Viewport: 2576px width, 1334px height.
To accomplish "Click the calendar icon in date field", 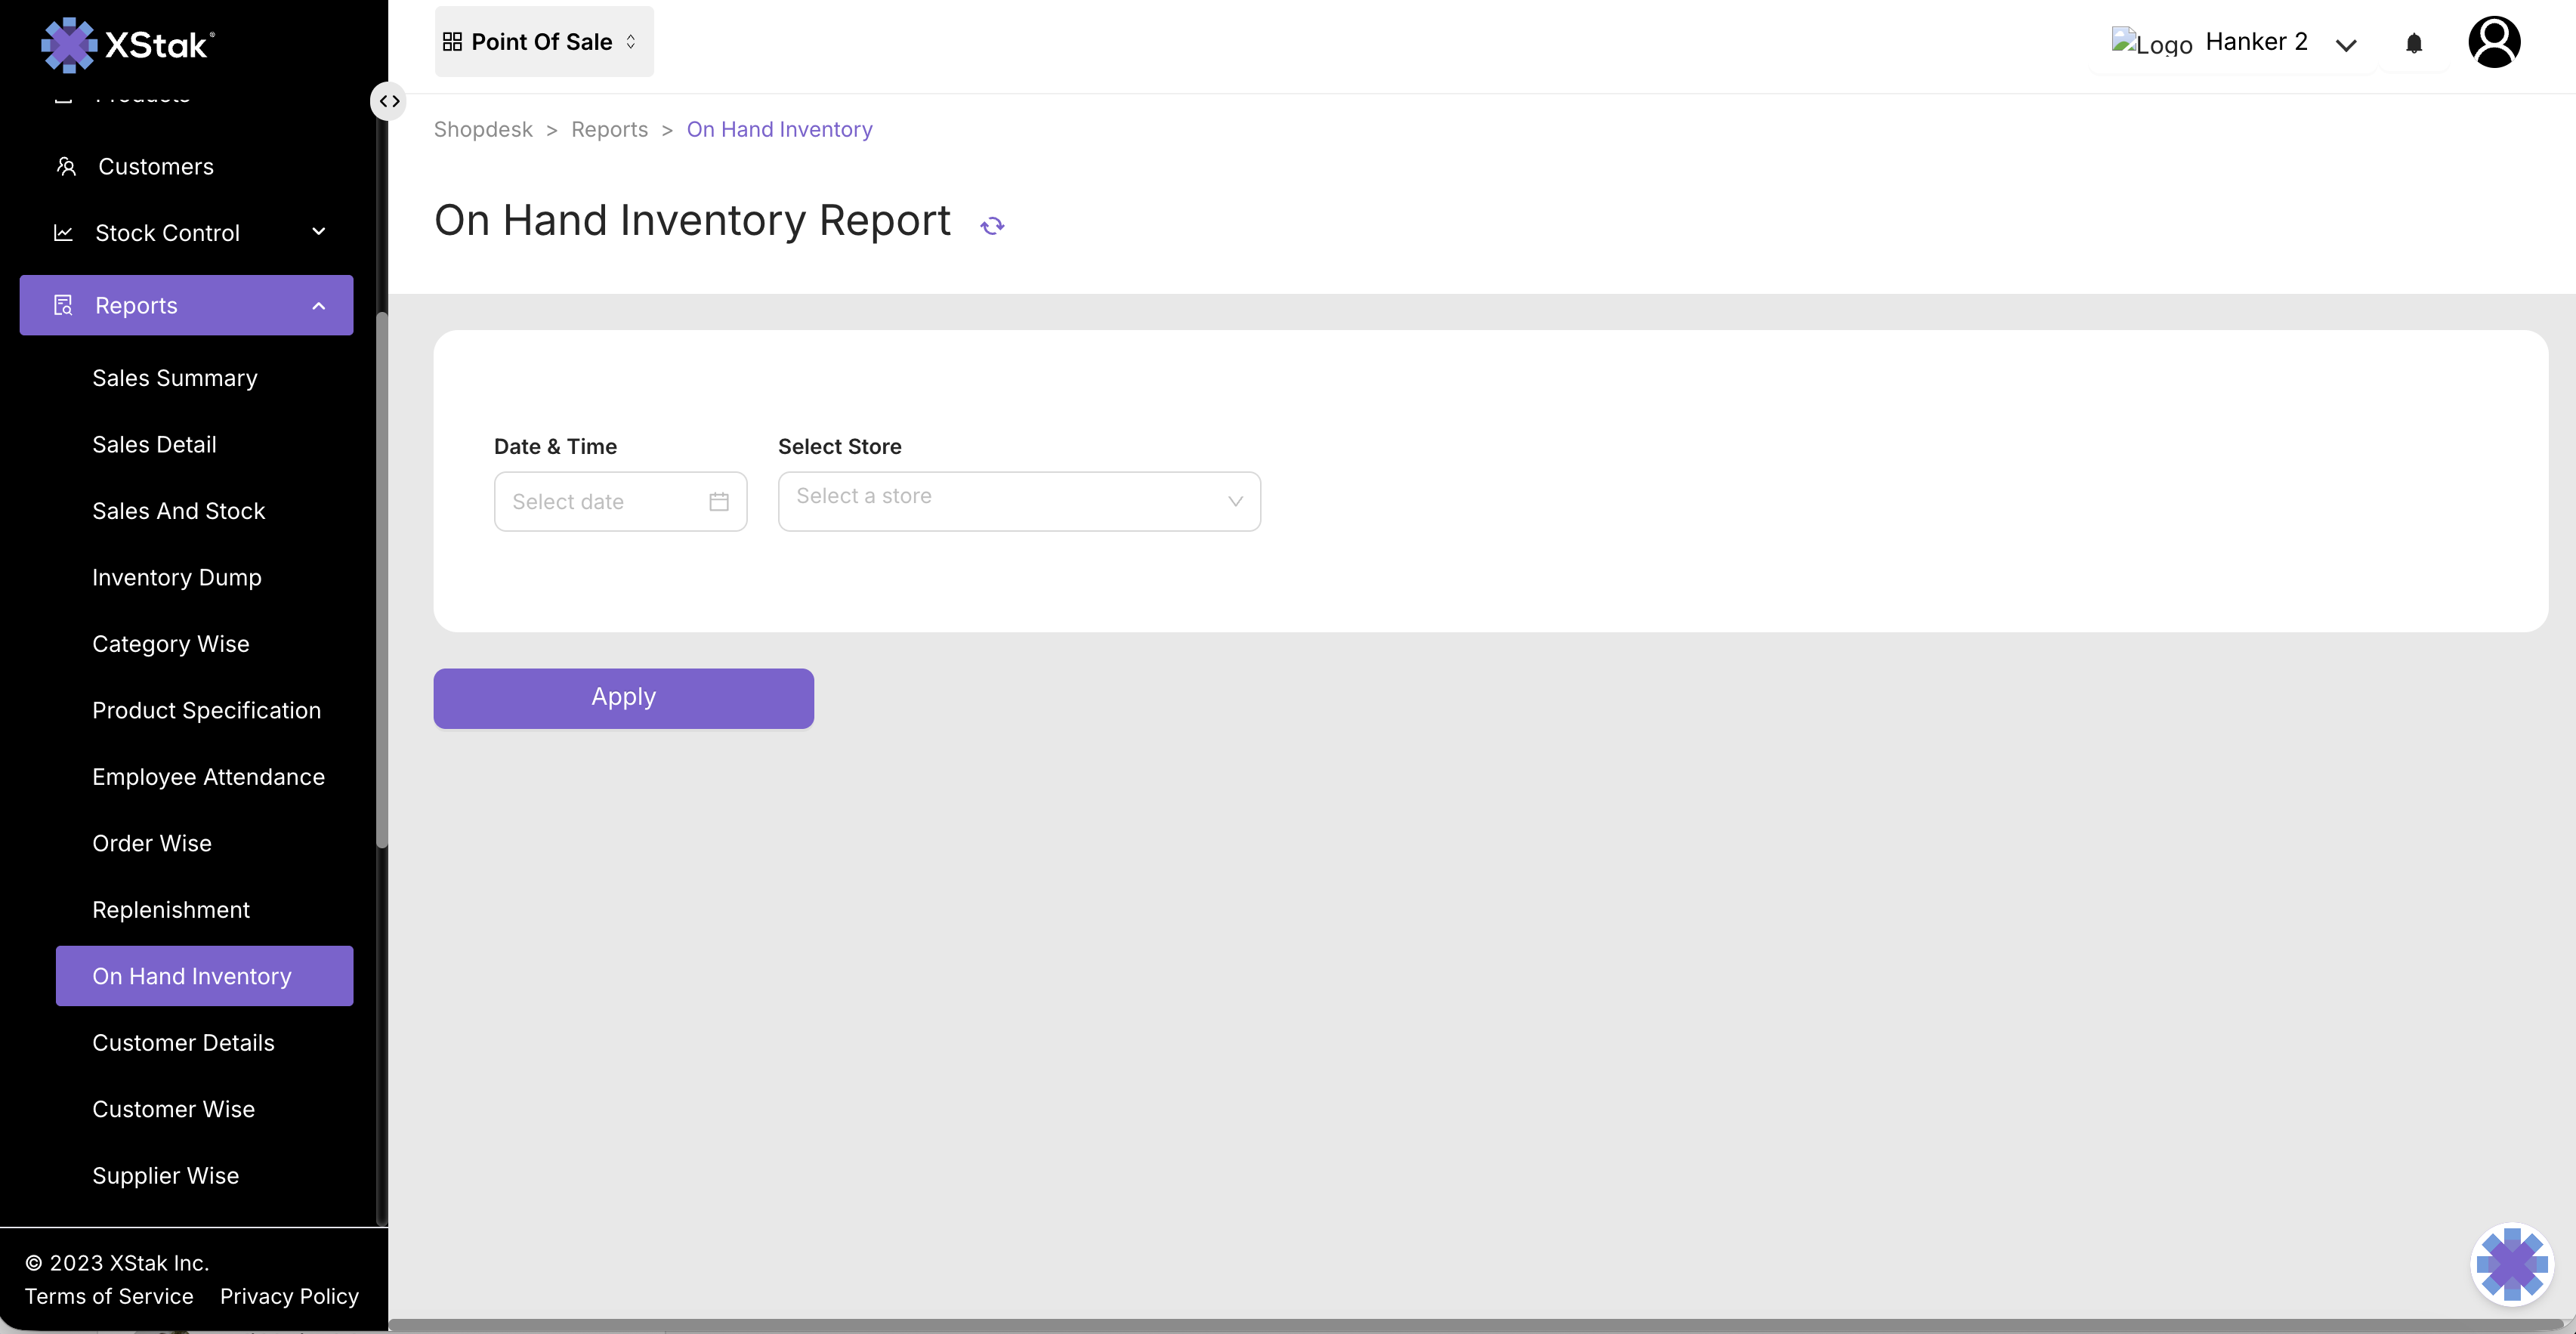I will coord(718,501).
